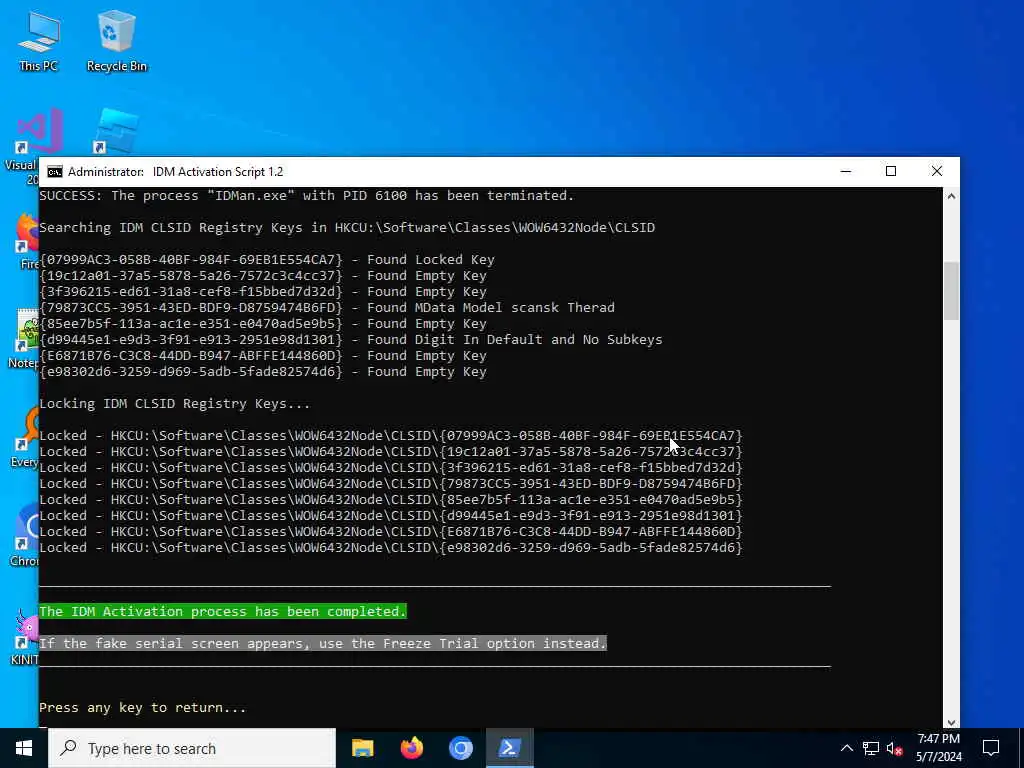Viewport: 1024px width, 768px height.
Task: Launch Firefox from the taskbar
Action: (x=411, y=748)
